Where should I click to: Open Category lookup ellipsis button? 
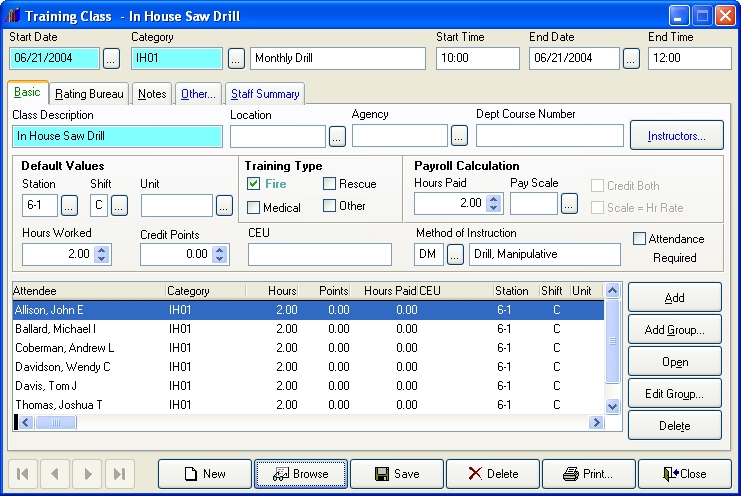[236, 59]
